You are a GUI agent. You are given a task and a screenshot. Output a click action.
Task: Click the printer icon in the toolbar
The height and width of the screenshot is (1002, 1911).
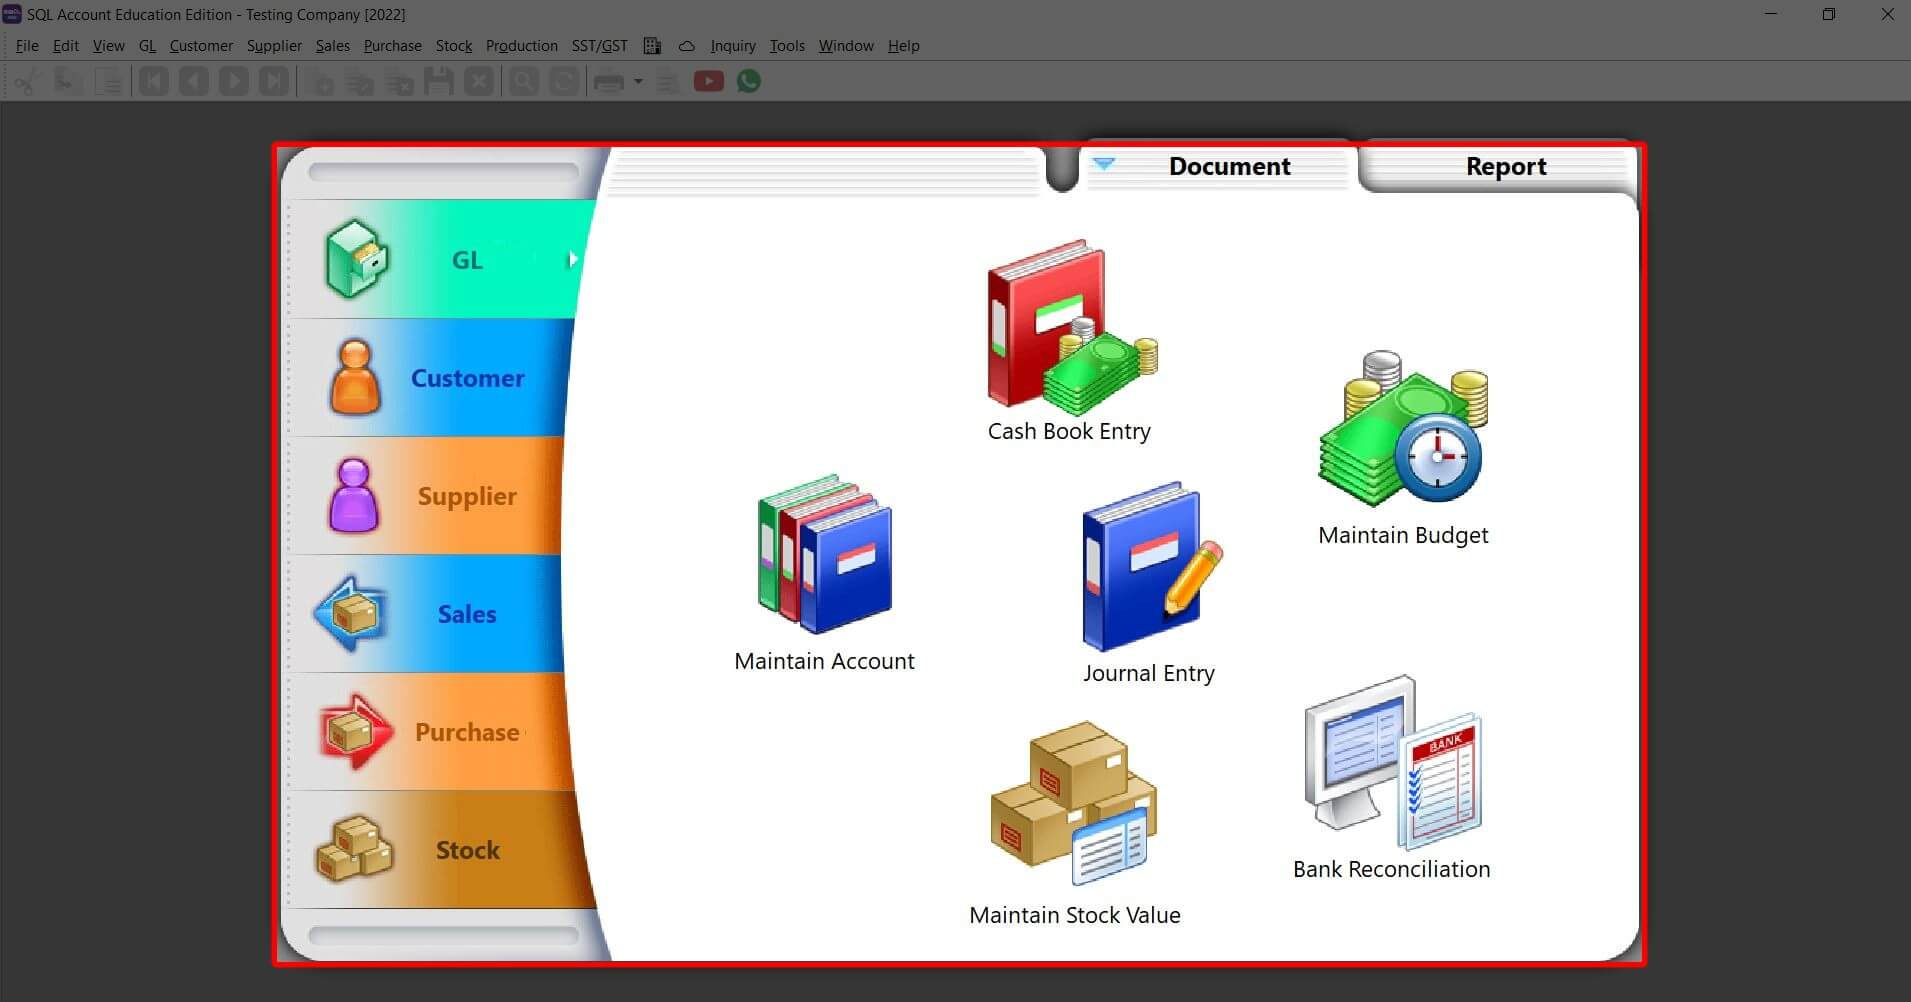pos(609,82)
